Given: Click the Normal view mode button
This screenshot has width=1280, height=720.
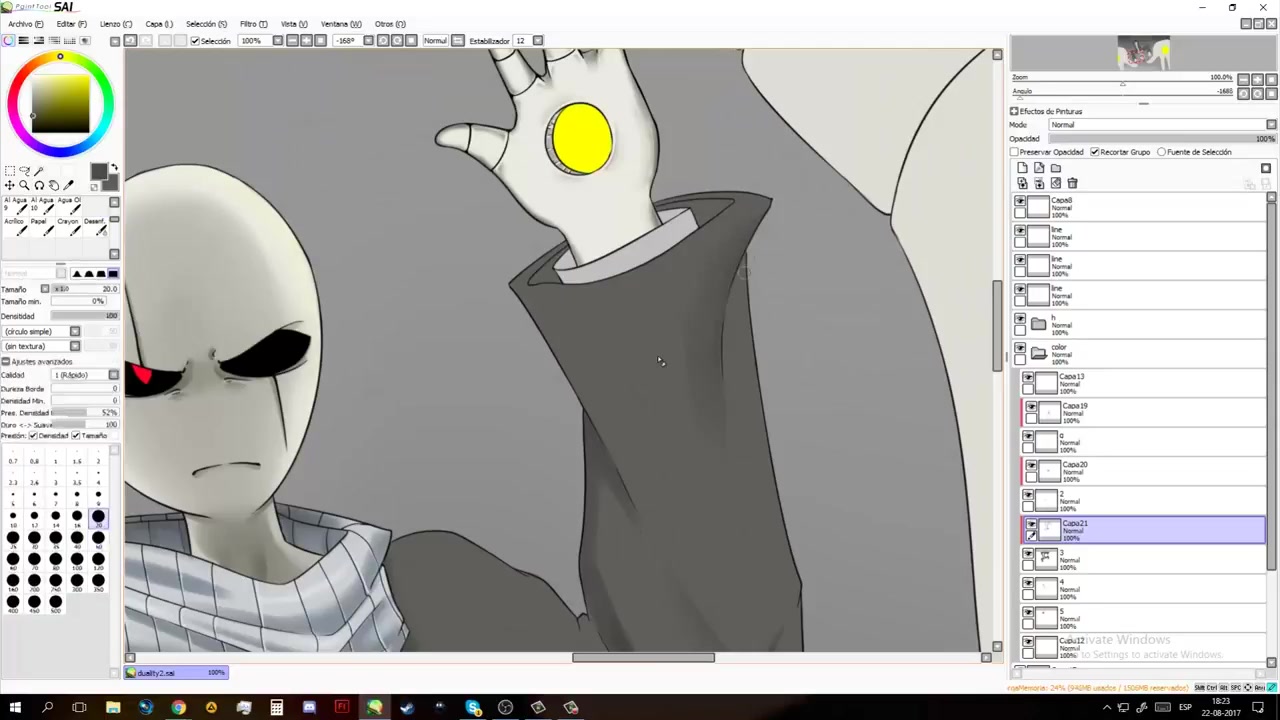Looking at the screenshot, I should pos(435,40).
